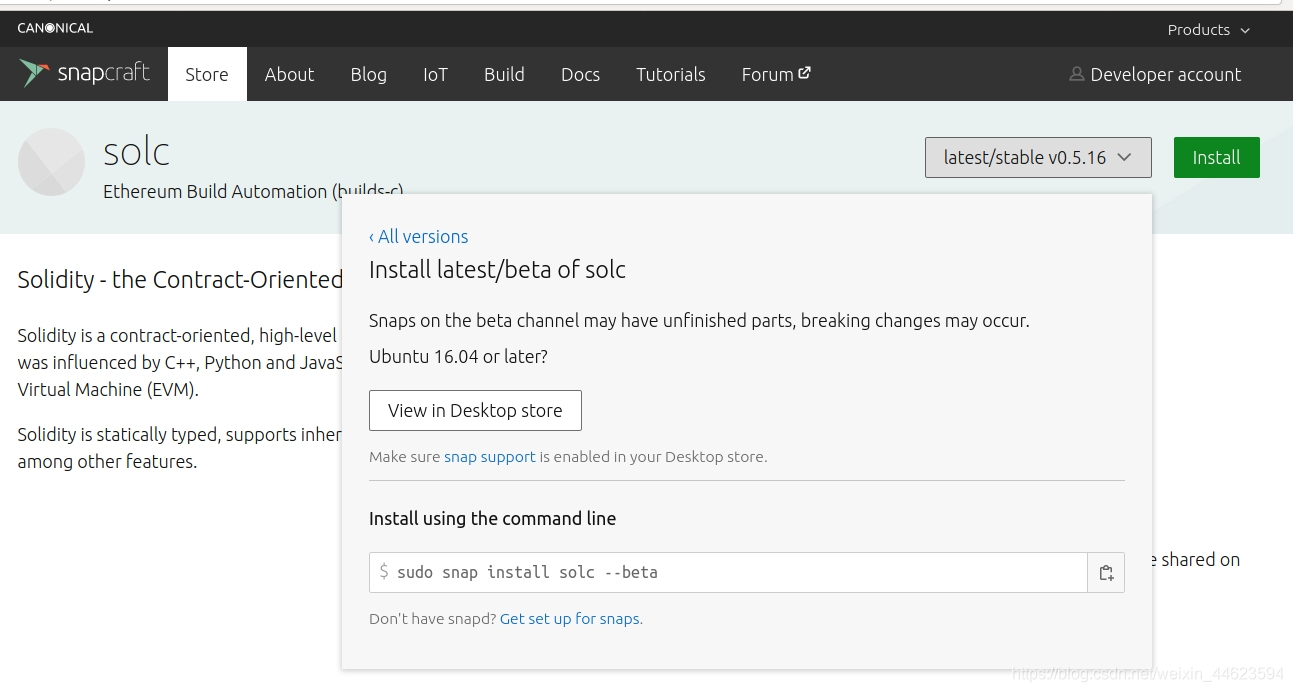
Task: Select the Store tab
Action: pyautogui.click(x=207, y=74)
